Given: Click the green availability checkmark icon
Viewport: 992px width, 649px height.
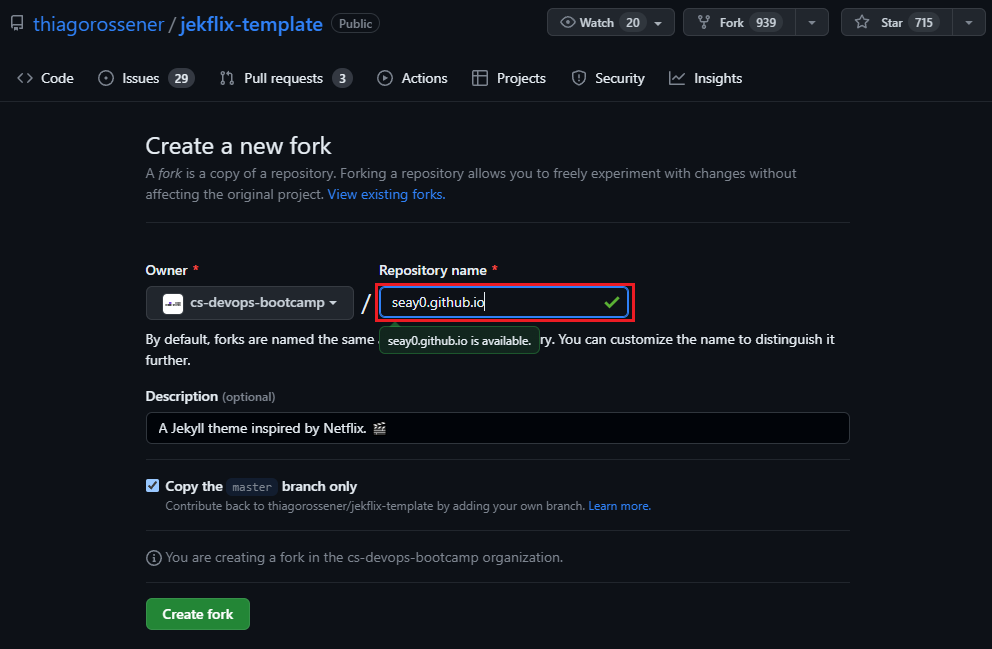Looking at the screenshot, I should (x=612, y=302).
